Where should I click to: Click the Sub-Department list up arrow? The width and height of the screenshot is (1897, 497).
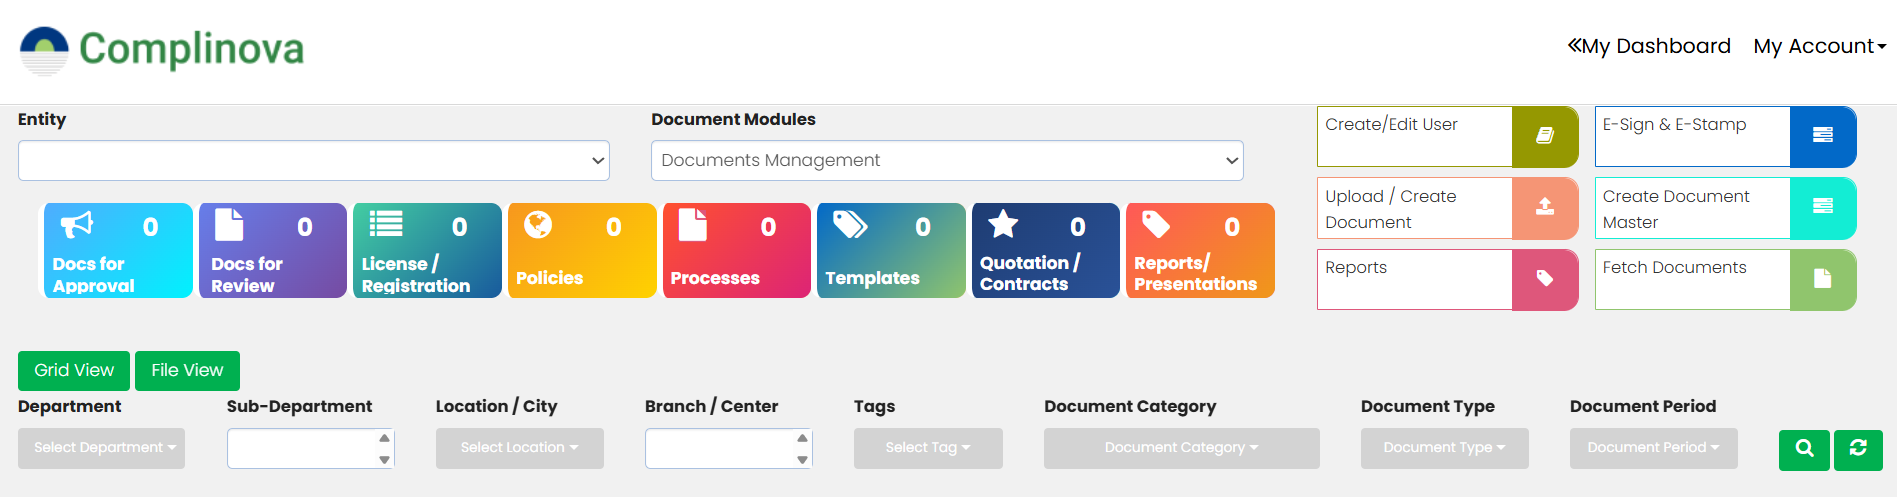point(384,438)
